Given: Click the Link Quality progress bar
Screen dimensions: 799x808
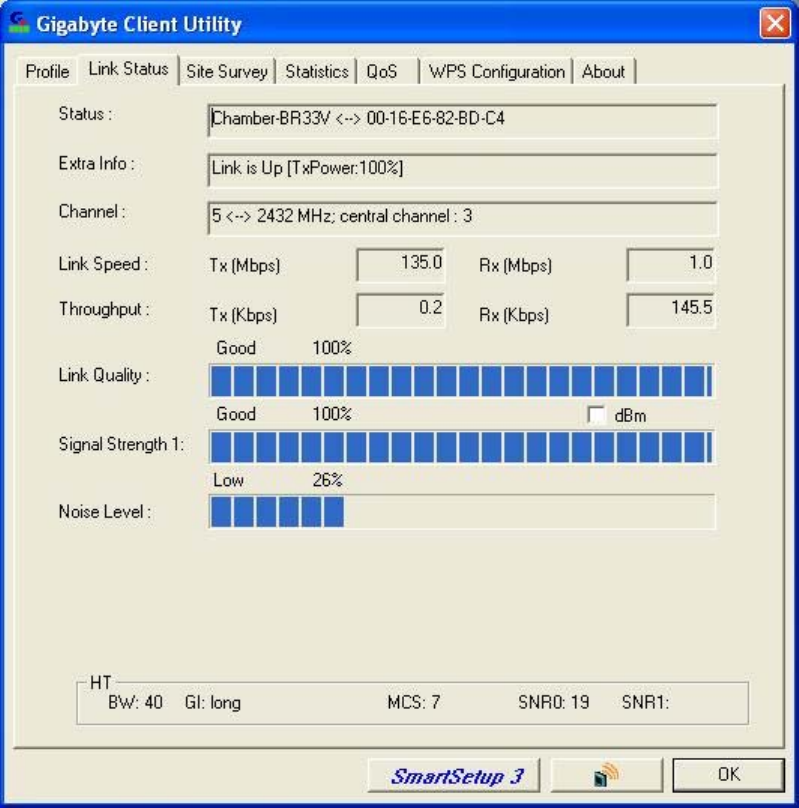Looking at the screenshot, I should point(462,381).
